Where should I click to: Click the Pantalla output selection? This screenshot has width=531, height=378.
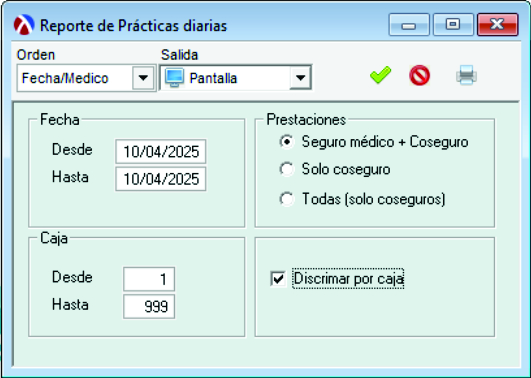(213, 78)
